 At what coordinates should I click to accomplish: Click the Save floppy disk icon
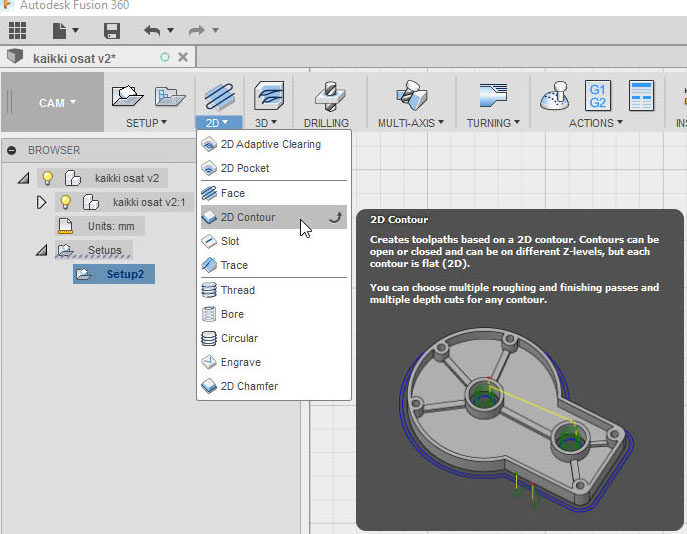tap(112, 31)
